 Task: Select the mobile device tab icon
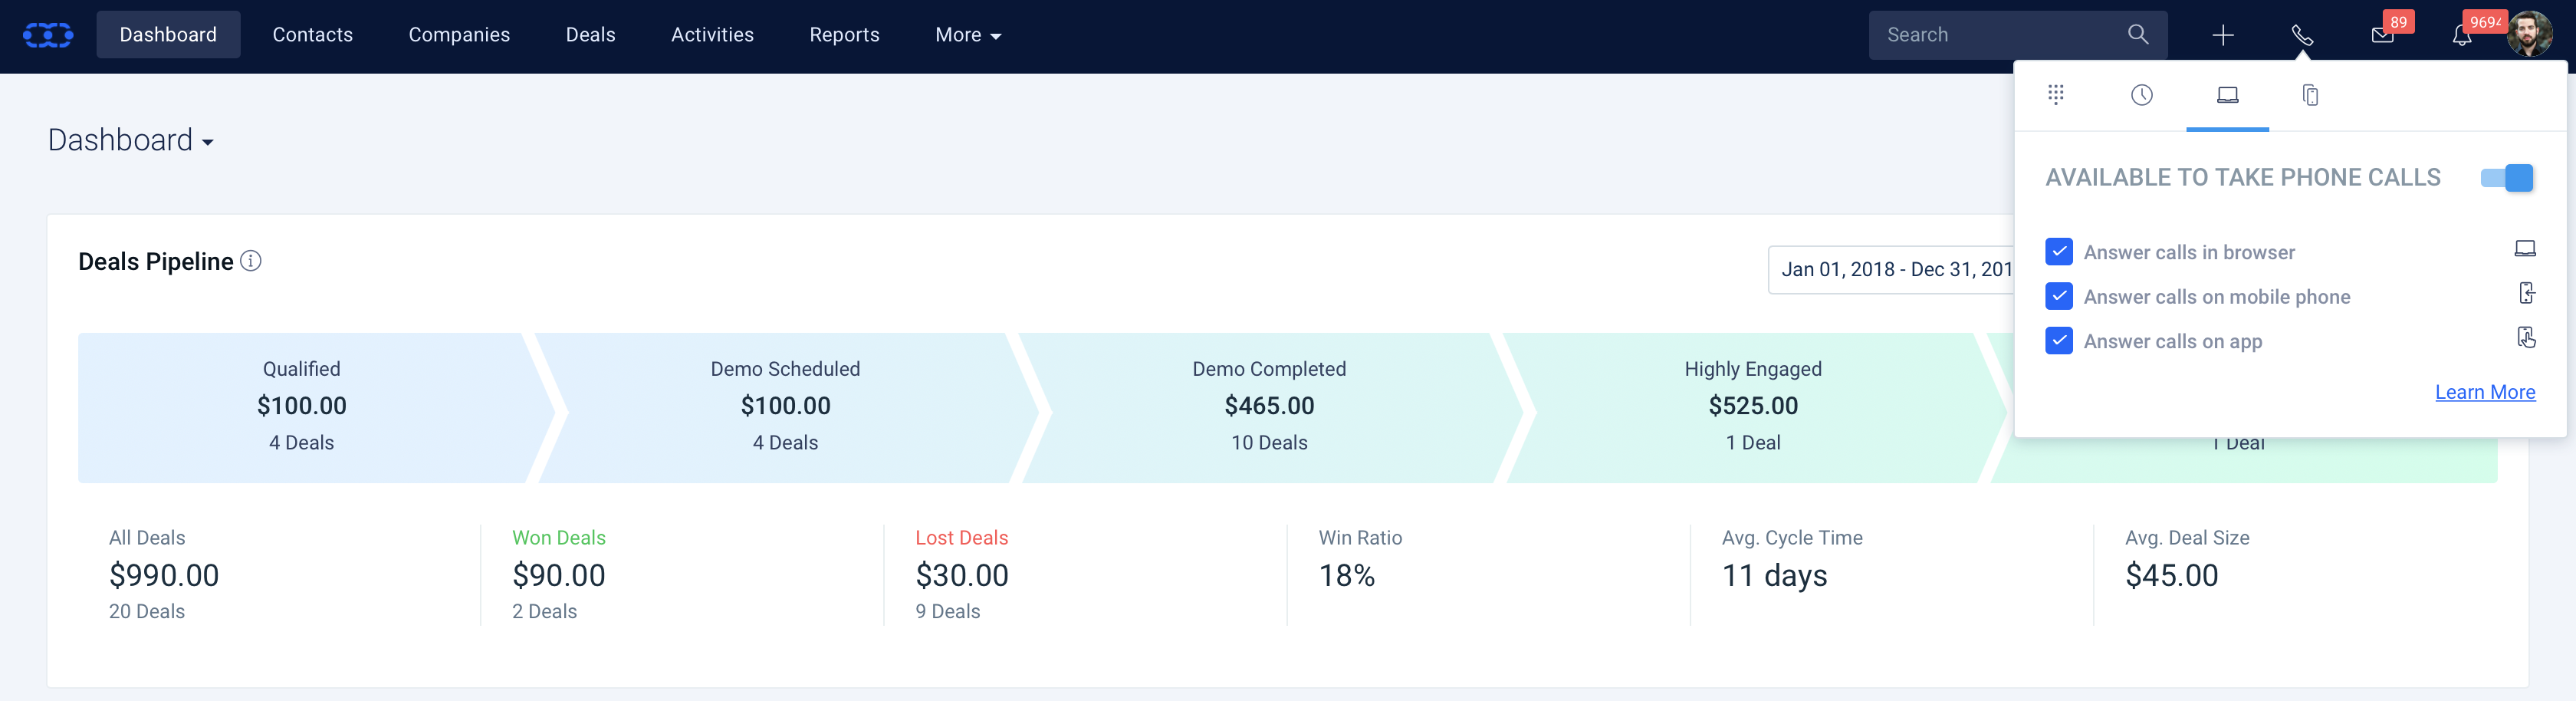tap(2310, 95)
